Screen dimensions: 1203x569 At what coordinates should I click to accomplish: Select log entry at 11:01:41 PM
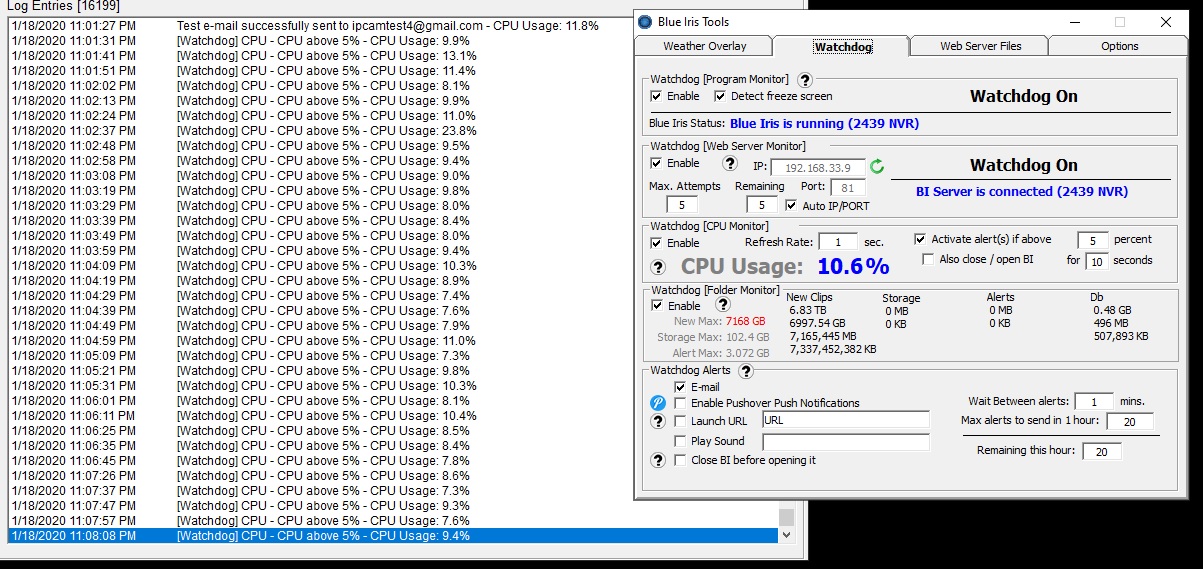(392, 56)
